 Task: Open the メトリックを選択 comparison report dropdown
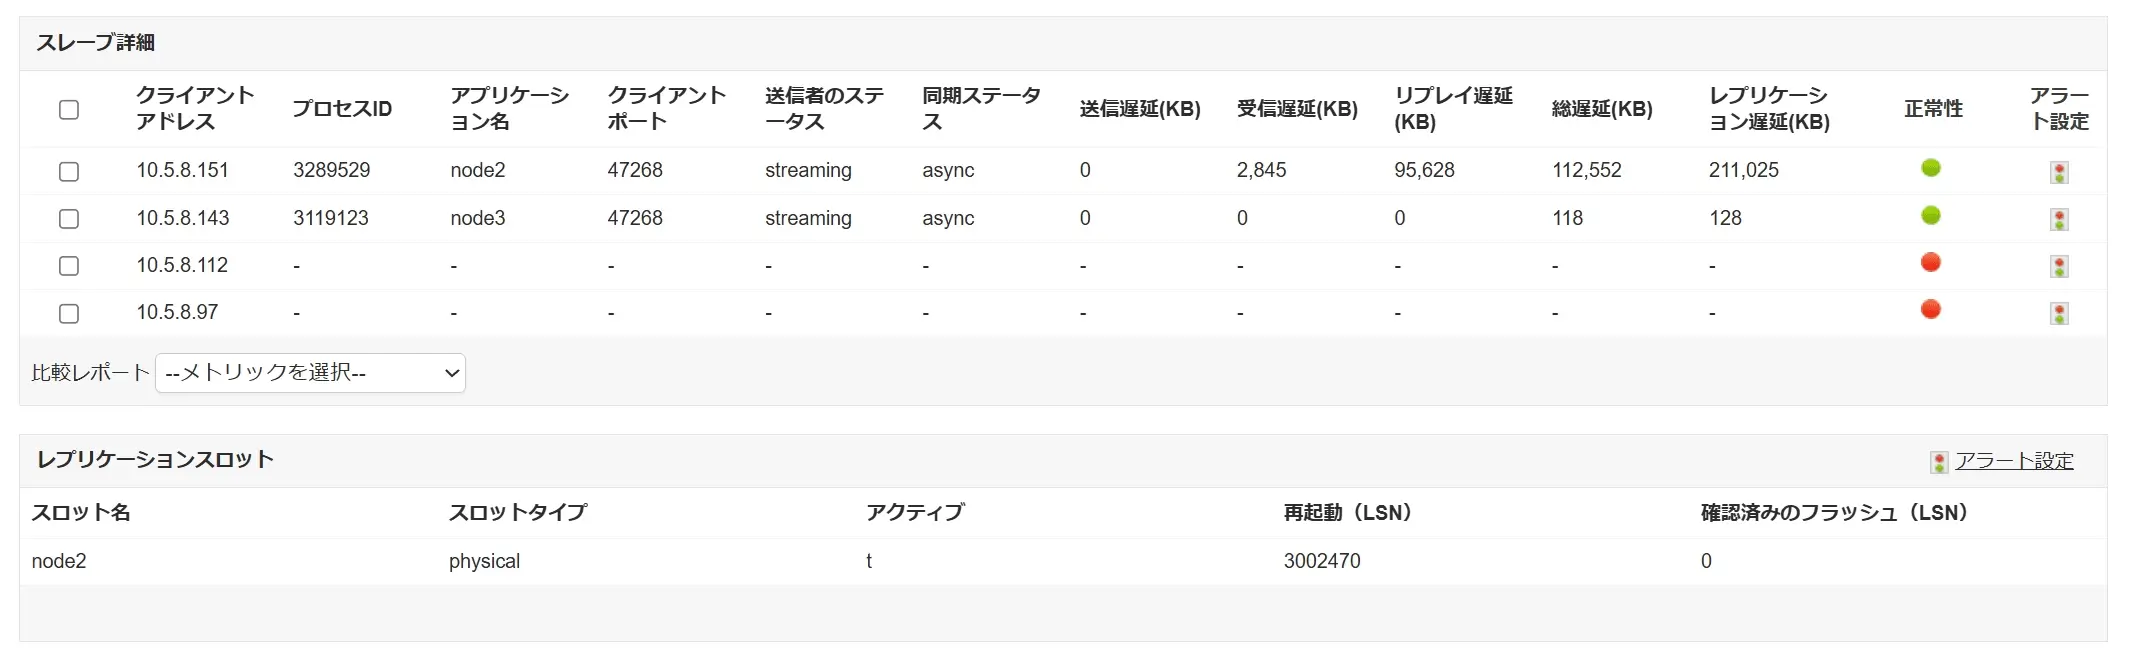[310, 373]
